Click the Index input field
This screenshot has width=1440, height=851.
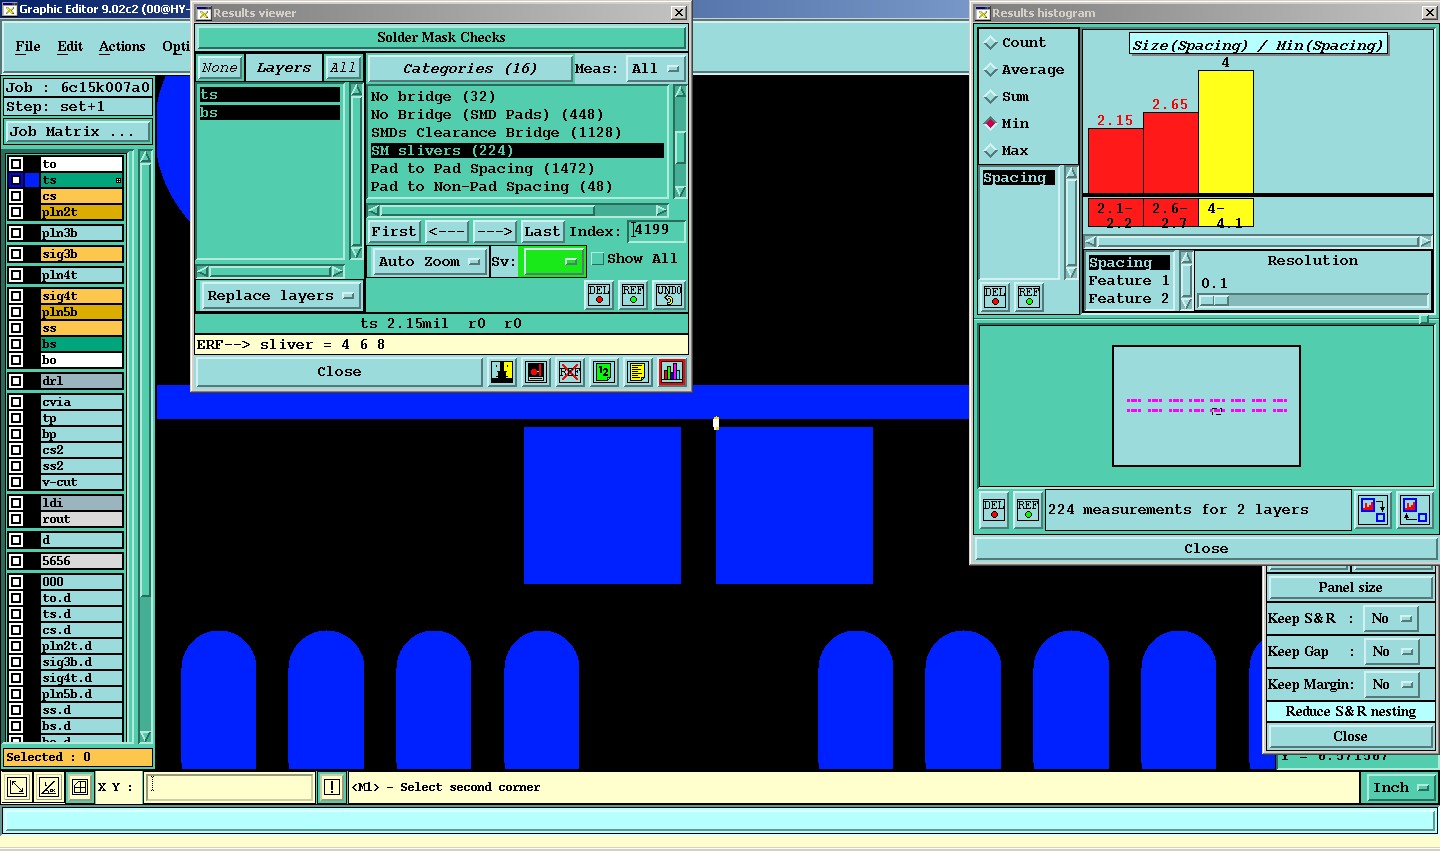tap(656, 231)
